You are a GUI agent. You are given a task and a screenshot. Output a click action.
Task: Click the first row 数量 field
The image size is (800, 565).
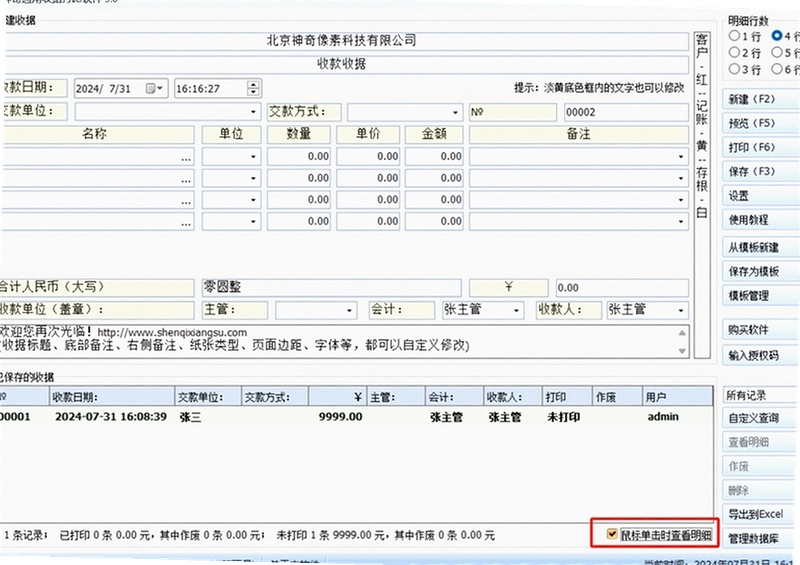(298, 157)
